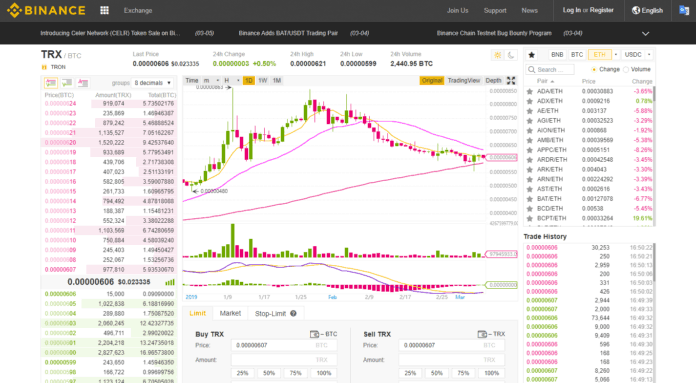This screenshot has height=383, width=696.
Task: Open the Support link
Action: [x=495, y=10]
